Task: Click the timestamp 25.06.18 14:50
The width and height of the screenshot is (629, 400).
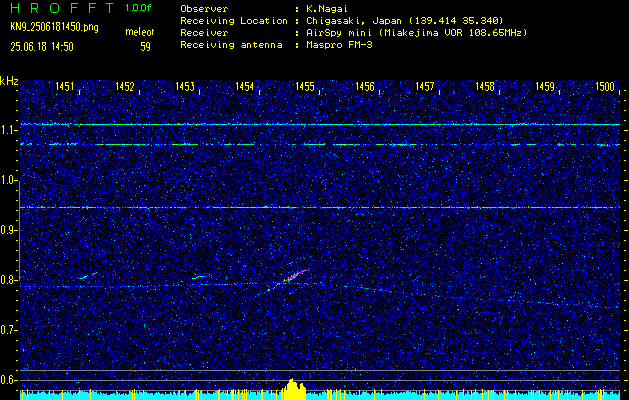Action: coord(42,47)
